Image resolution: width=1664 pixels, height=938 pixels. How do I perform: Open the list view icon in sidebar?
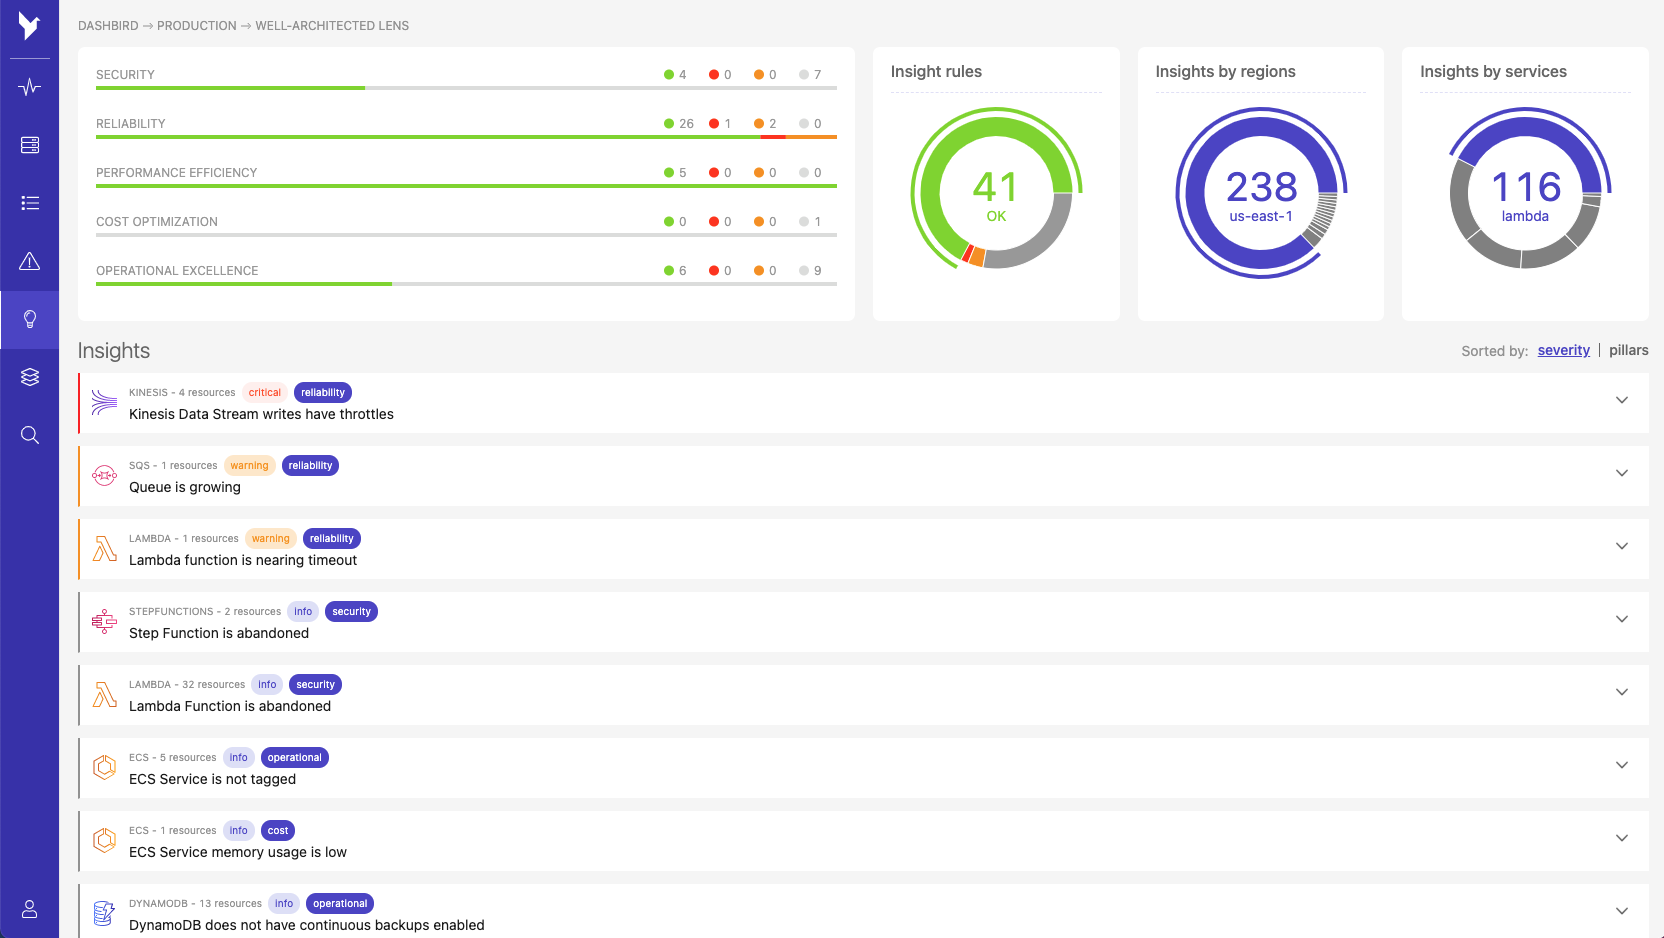30,203
